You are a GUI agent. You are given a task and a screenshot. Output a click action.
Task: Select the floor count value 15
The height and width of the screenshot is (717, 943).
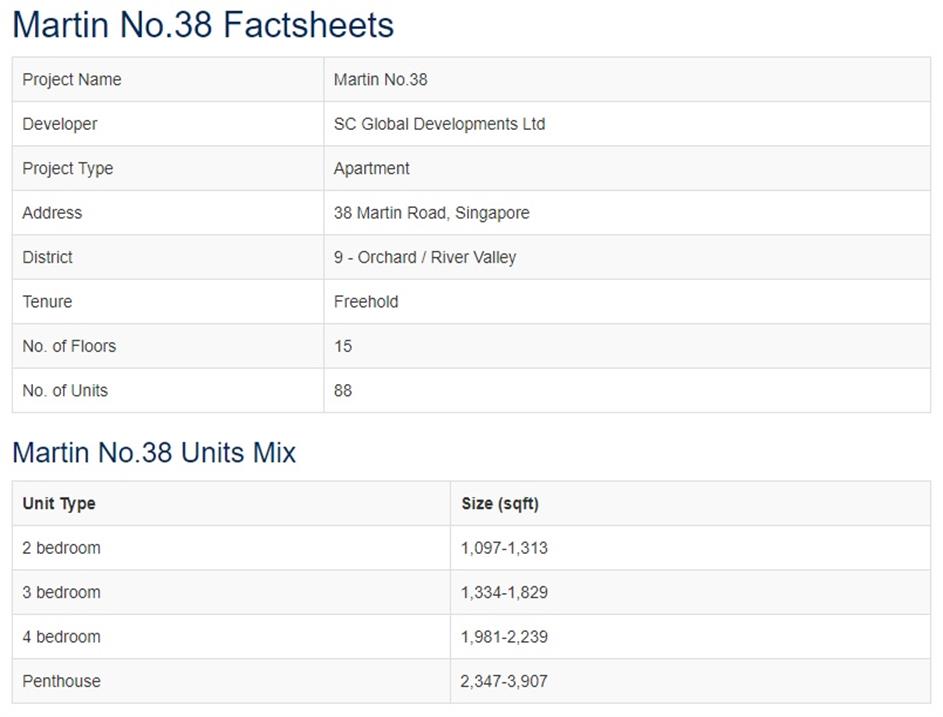pos(343,346)
